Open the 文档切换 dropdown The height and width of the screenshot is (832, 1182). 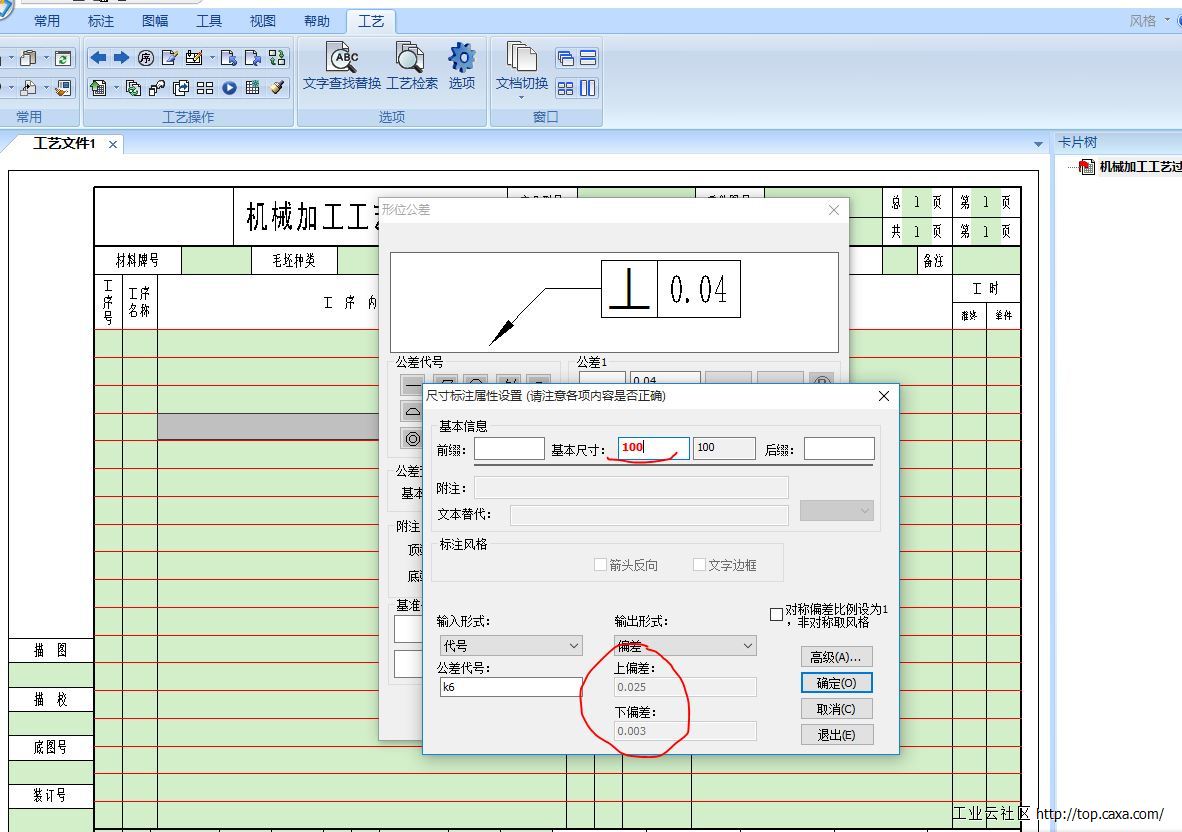(522, 70)
